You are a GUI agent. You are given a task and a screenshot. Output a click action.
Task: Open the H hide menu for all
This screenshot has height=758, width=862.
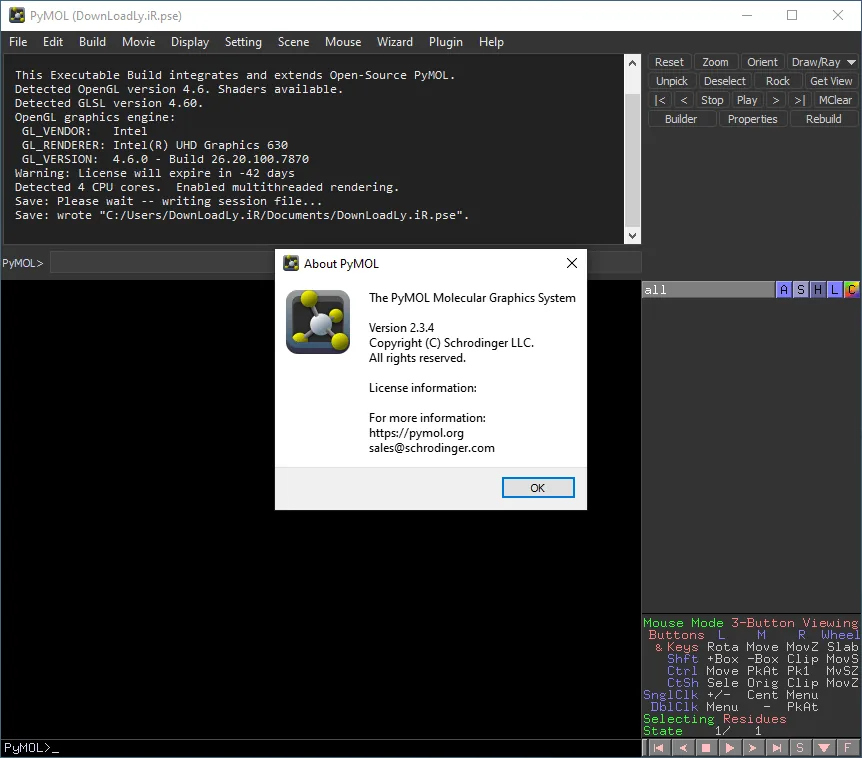[818, 290]
